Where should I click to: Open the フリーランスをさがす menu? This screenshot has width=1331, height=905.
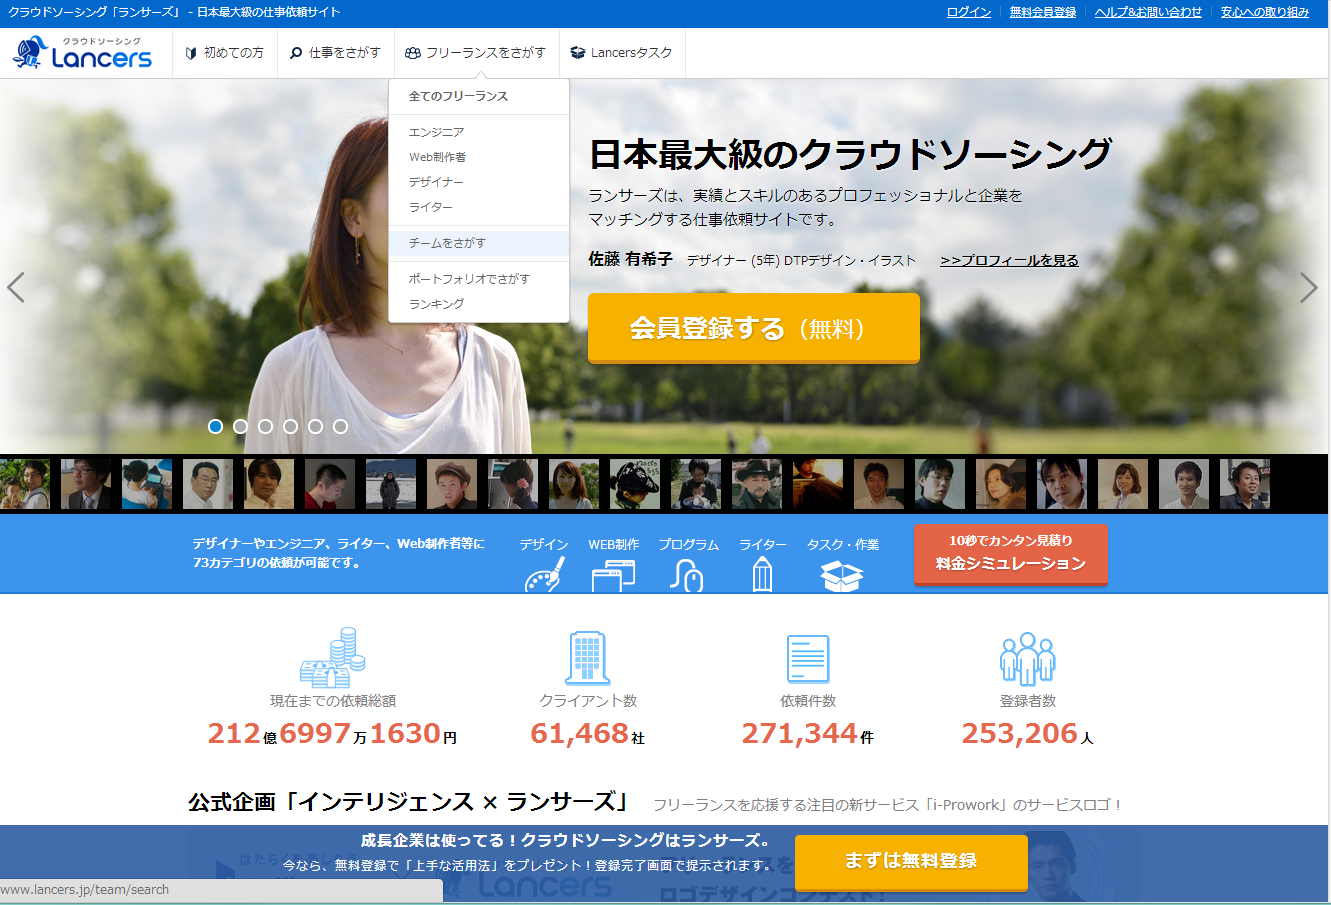click(x=475, y=53)
